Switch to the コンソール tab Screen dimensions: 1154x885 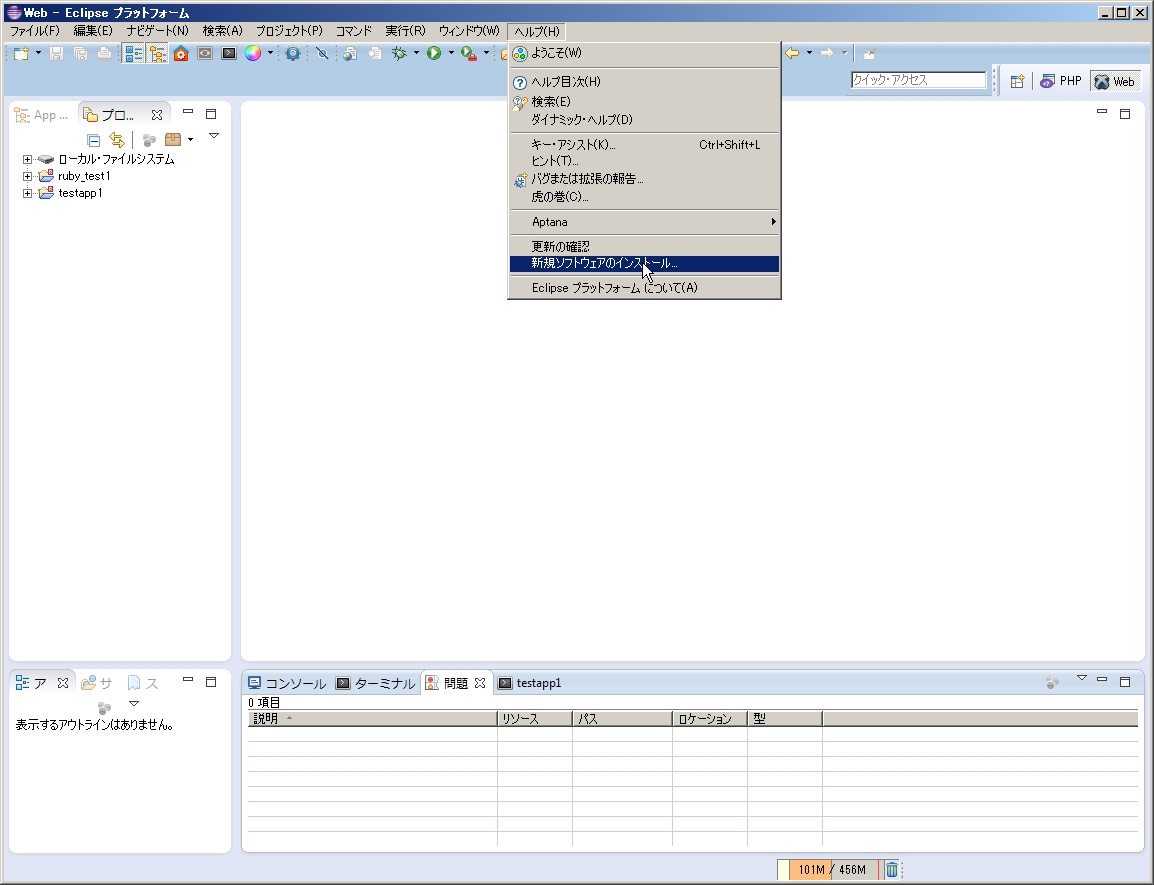pyautogui.click(x=287, y=683)
